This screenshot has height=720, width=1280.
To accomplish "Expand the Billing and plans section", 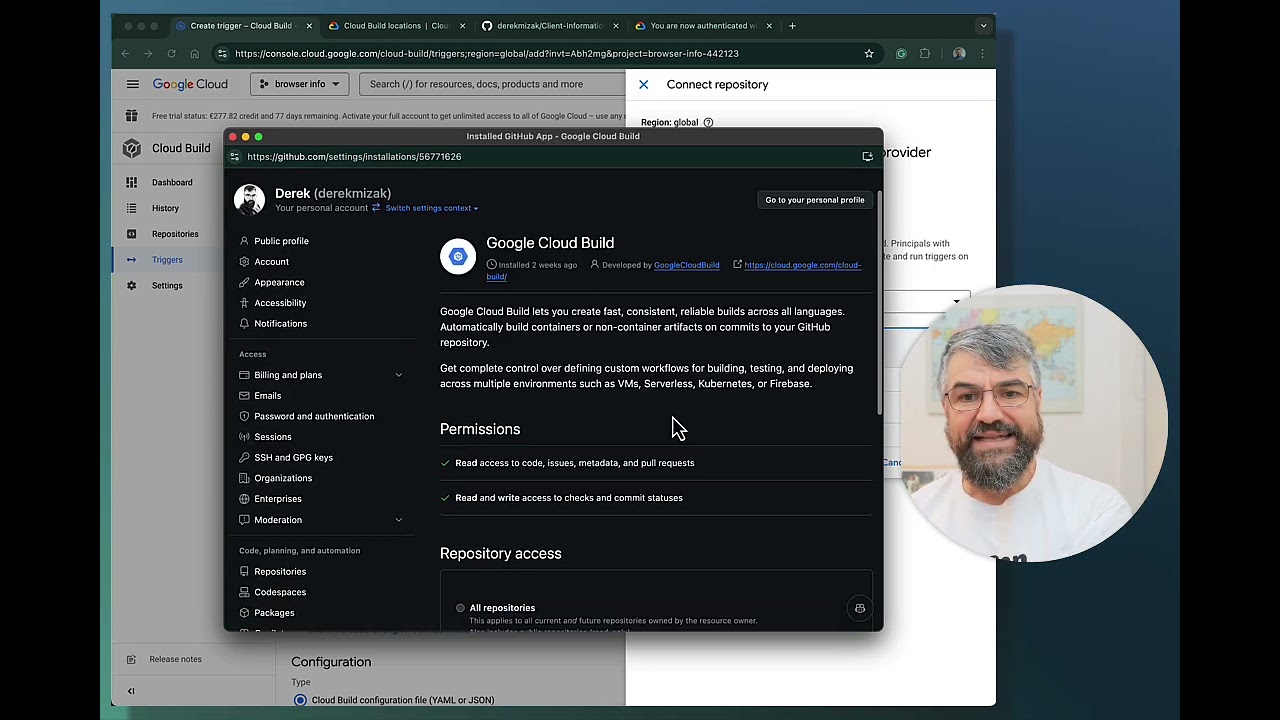I will point(398,375).
